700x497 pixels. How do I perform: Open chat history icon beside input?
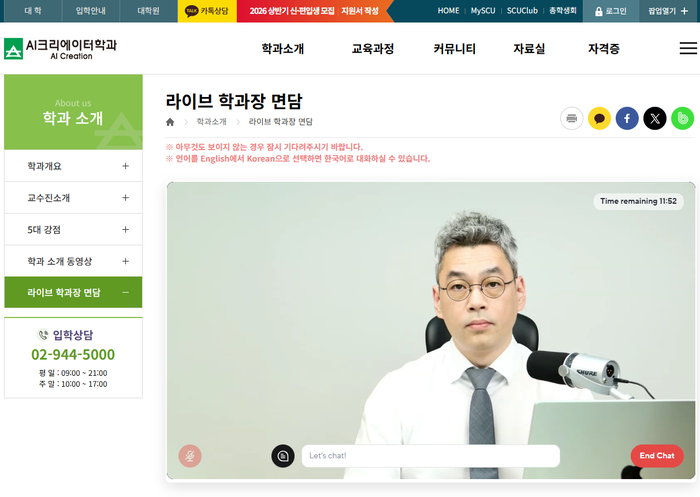point(283,456)
